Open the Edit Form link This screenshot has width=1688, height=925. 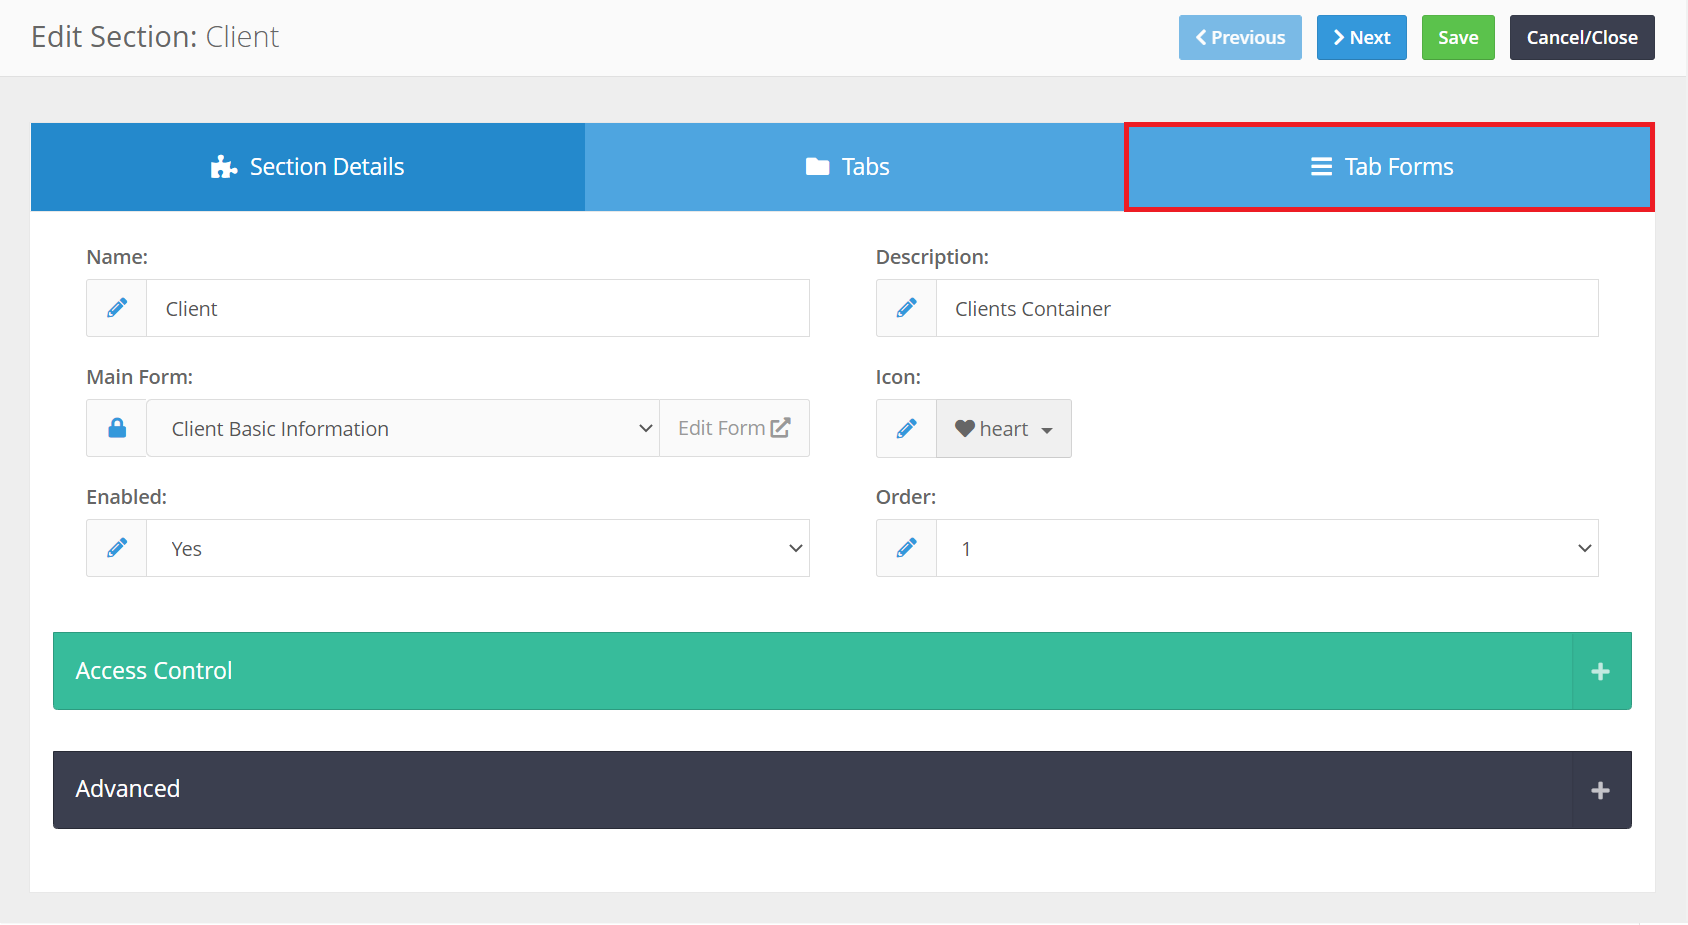(x=734, y=428)
